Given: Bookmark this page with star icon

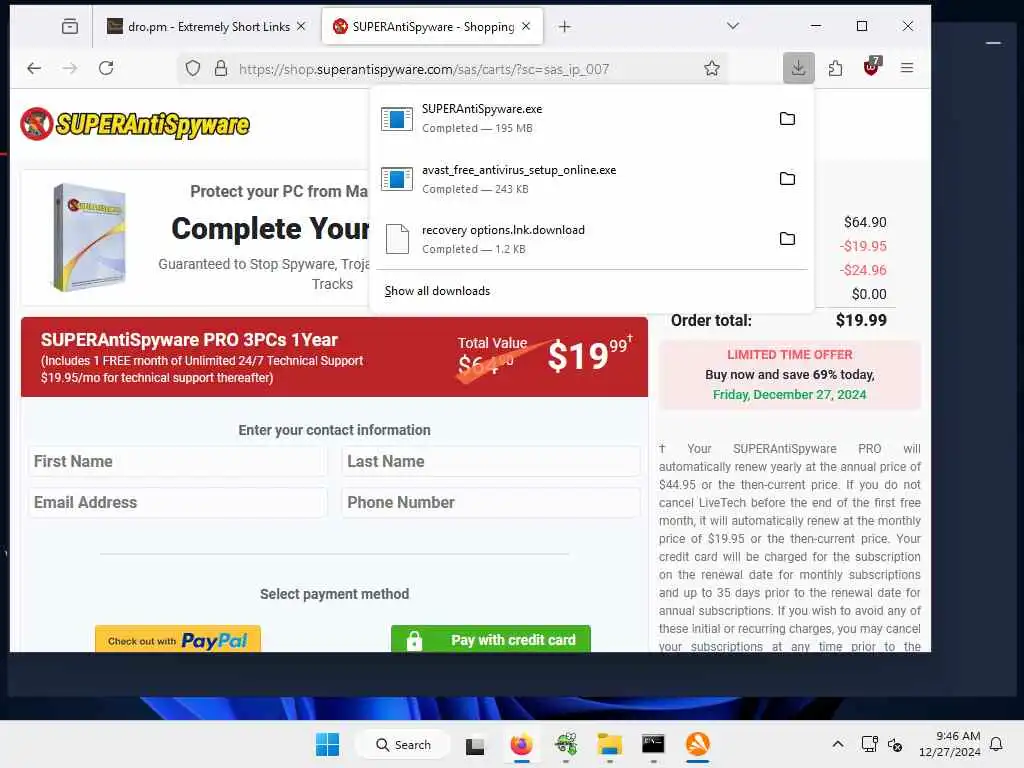Looking at the screenshot, I should [x=712, y=68].
